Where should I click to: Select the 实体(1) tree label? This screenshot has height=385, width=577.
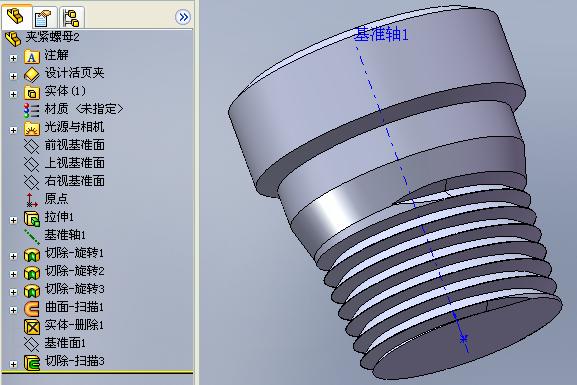[65, 91]
